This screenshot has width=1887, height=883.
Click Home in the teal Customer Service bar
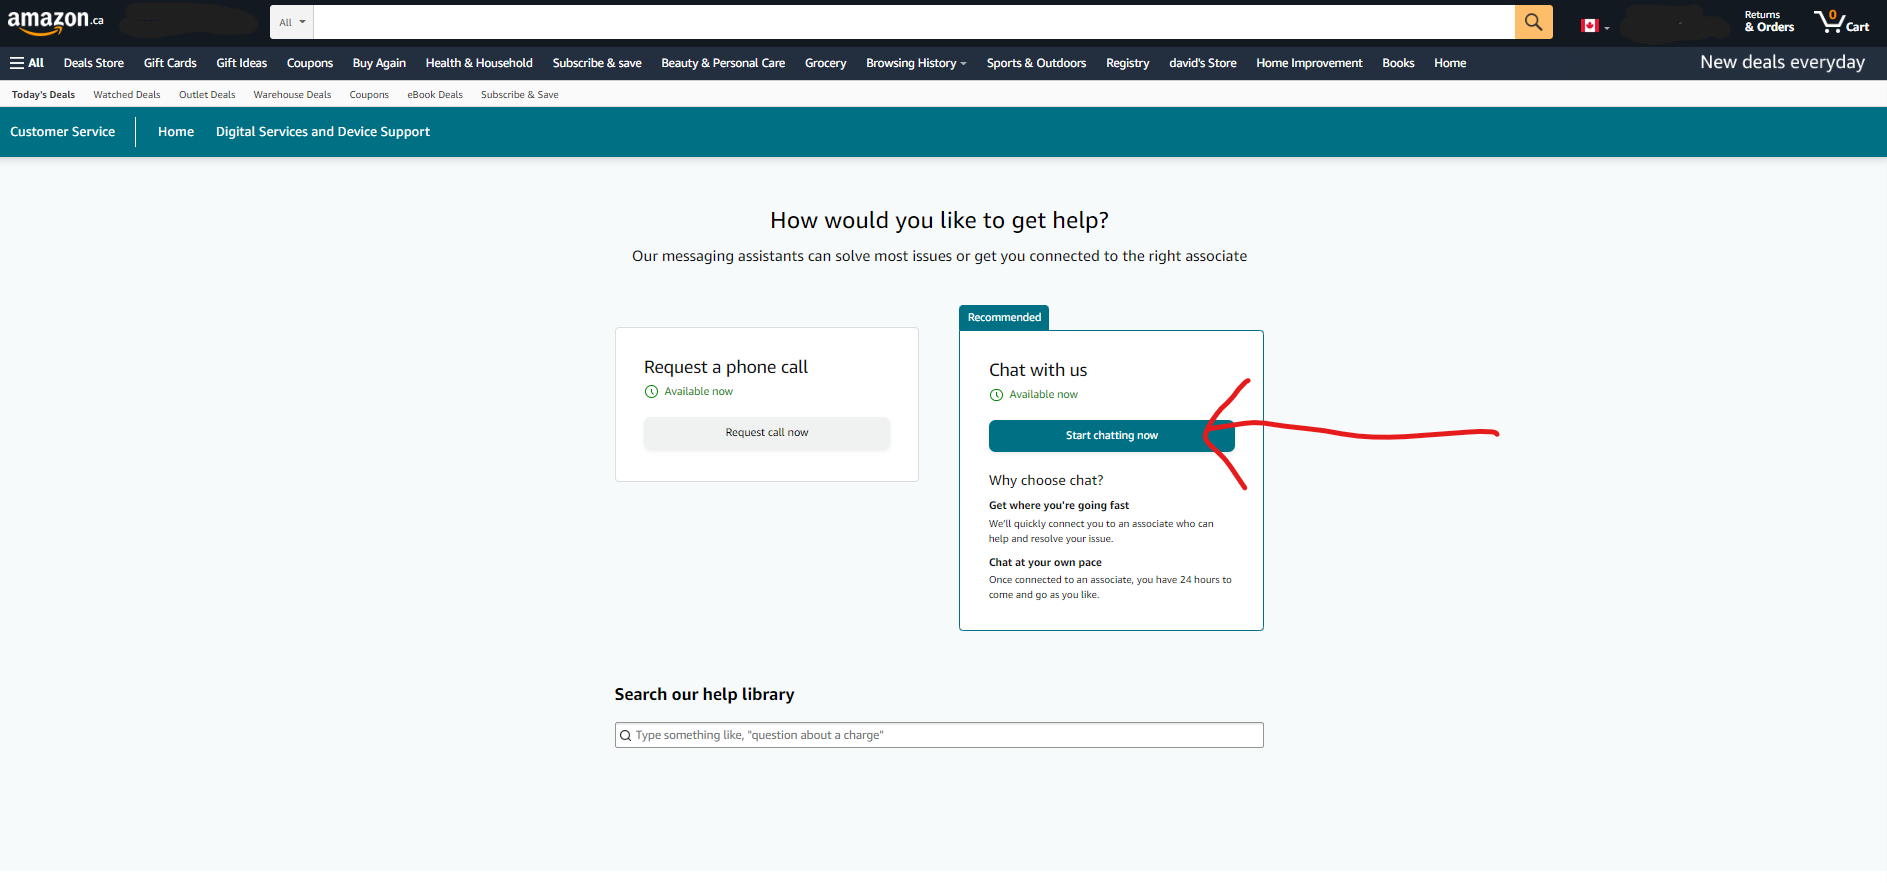pos(176,132)
